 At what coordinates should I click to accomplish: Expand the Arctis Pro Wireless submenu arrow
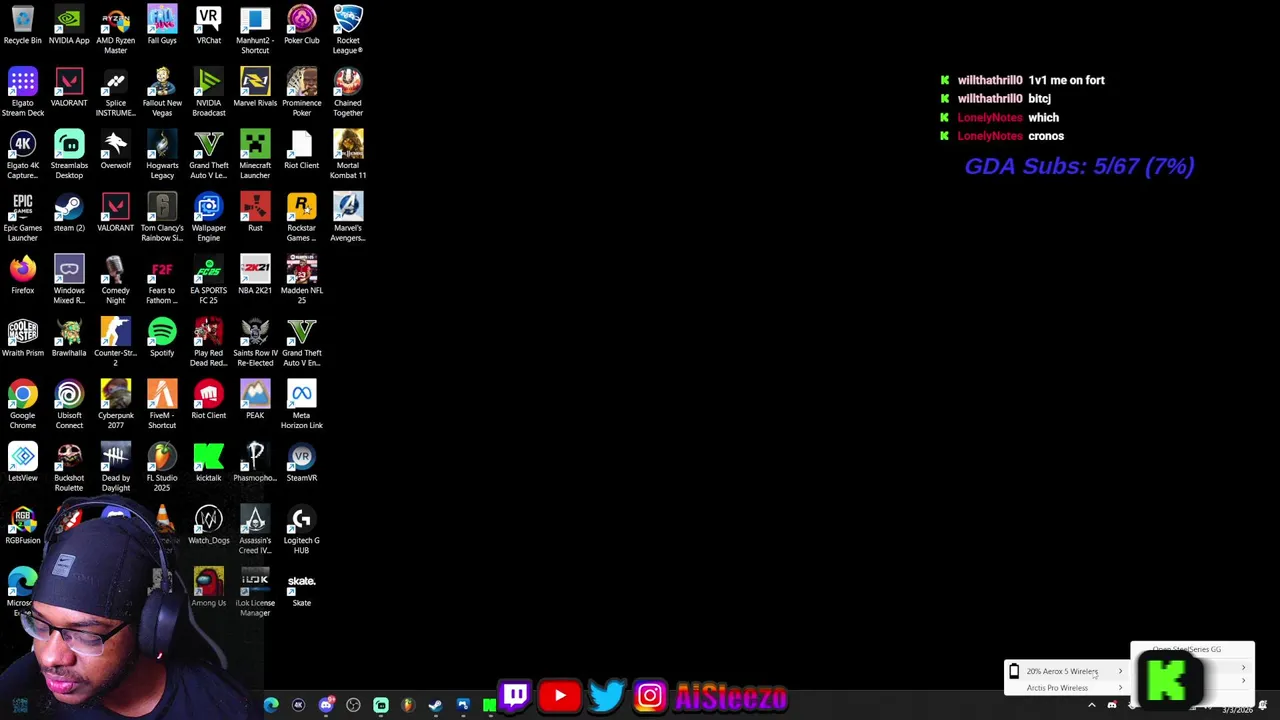1120,688
